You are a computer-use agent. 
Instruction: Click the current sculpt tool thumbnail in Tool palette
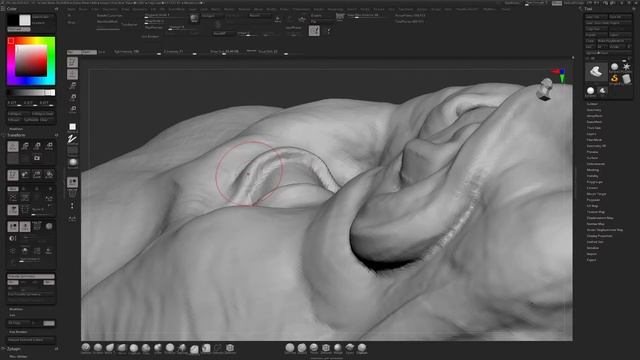596,72
